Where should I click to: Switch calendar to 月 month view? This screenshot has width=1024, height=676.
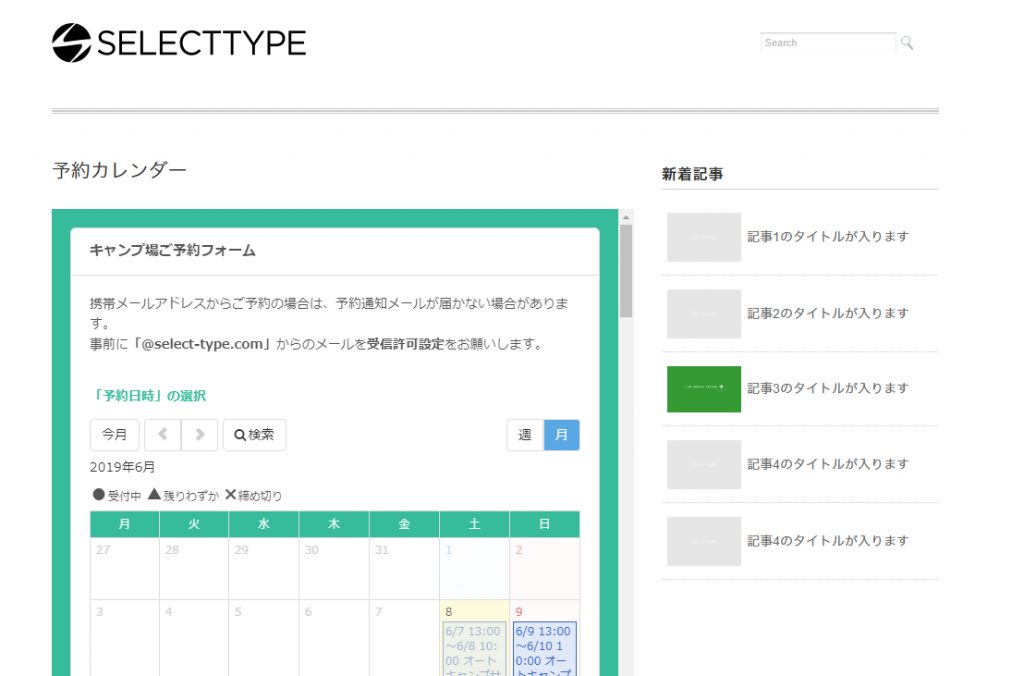[x=561, y=435]
